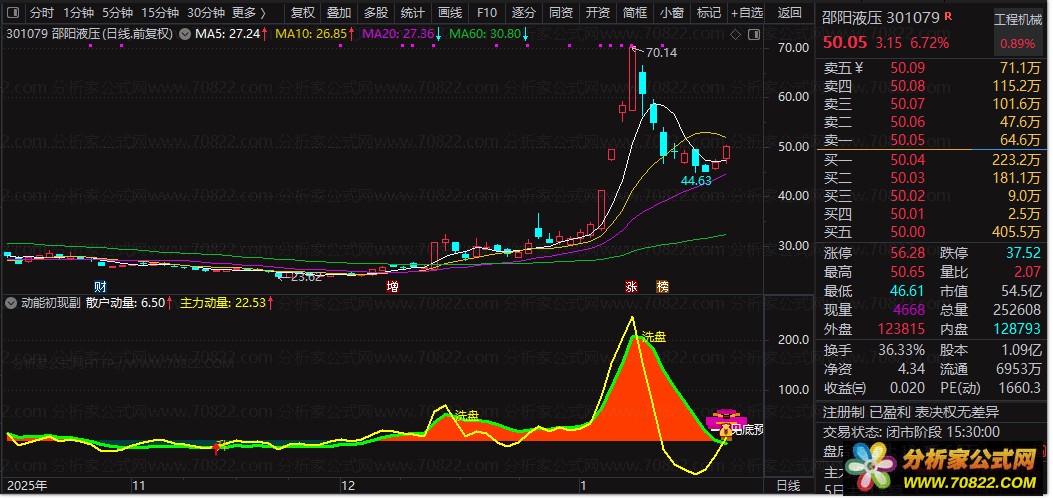Click the 简框 toolbar button
This screenshot has width=1053, height=499.
click(635, 12)
